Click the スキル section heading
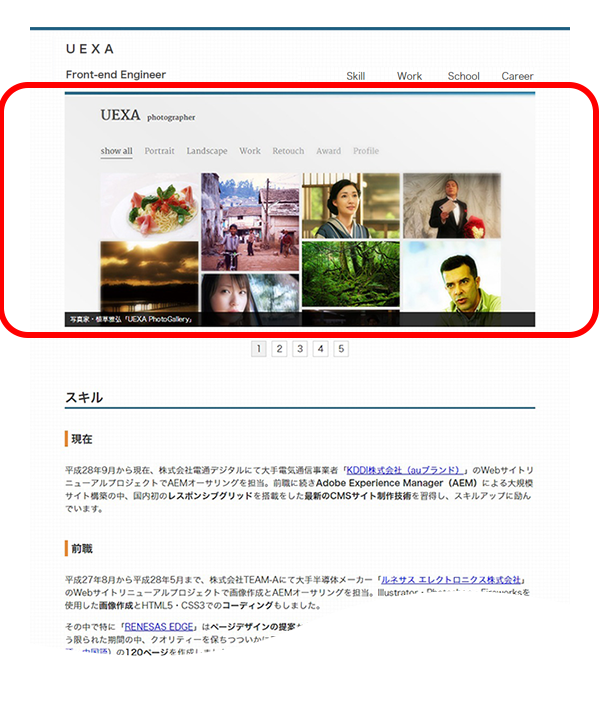The height and width of the screenshot is (701, 600). click(84, 397)
